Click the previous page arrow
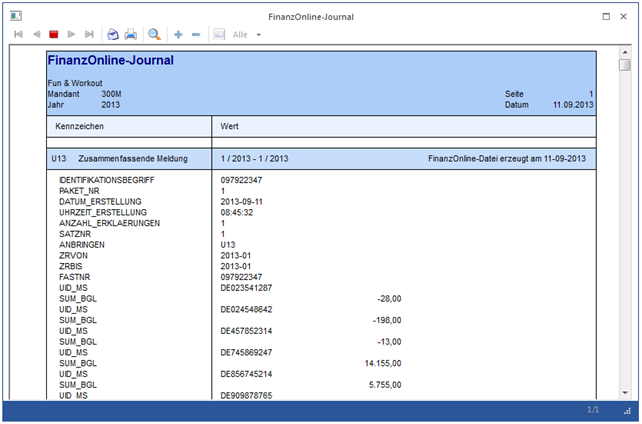642x424 pixels. [36, 34]
